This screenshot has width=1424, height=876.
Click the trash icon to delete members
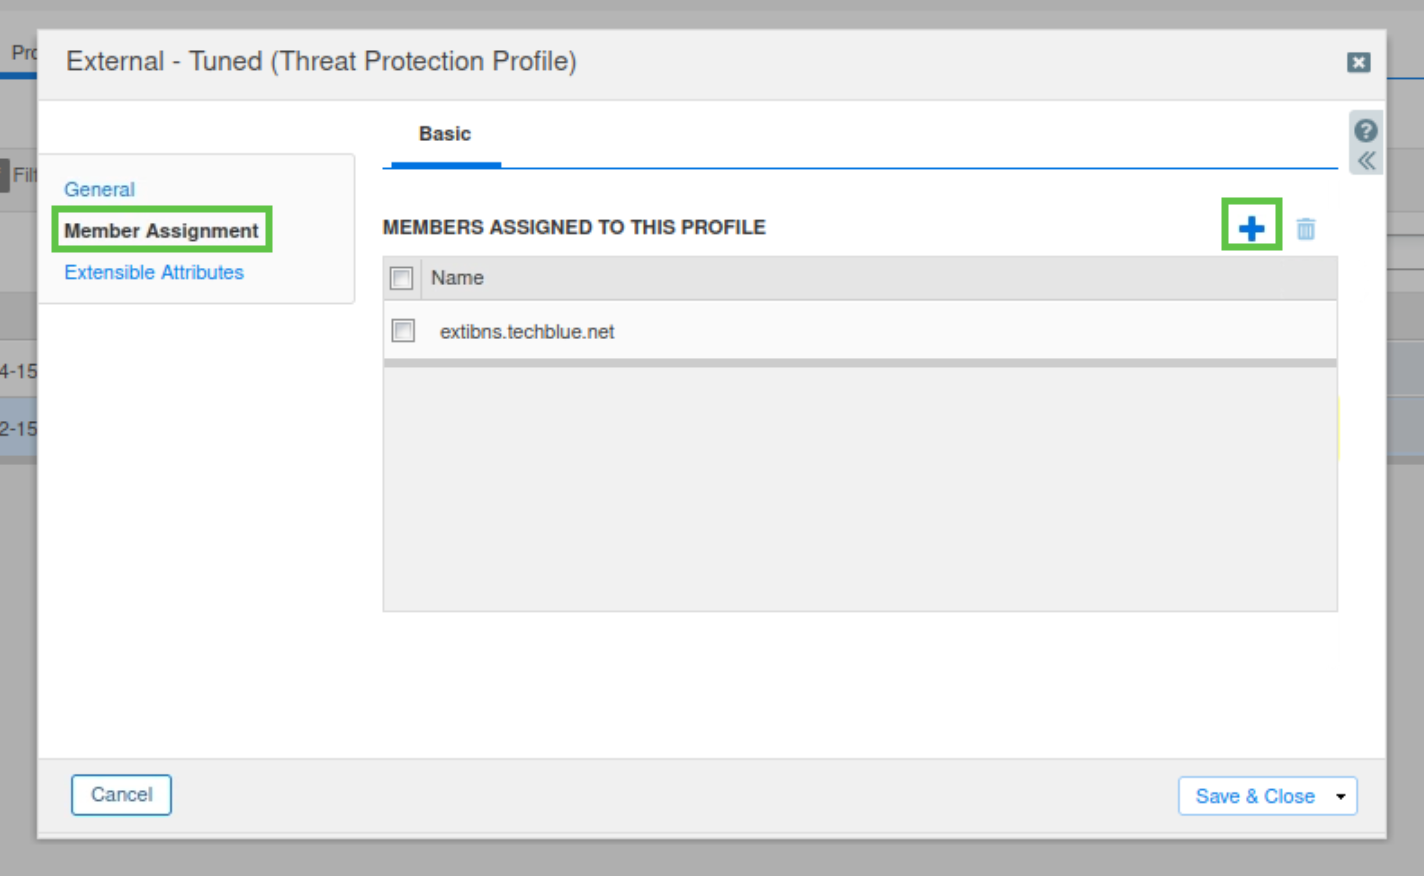tap(1305, 229)
